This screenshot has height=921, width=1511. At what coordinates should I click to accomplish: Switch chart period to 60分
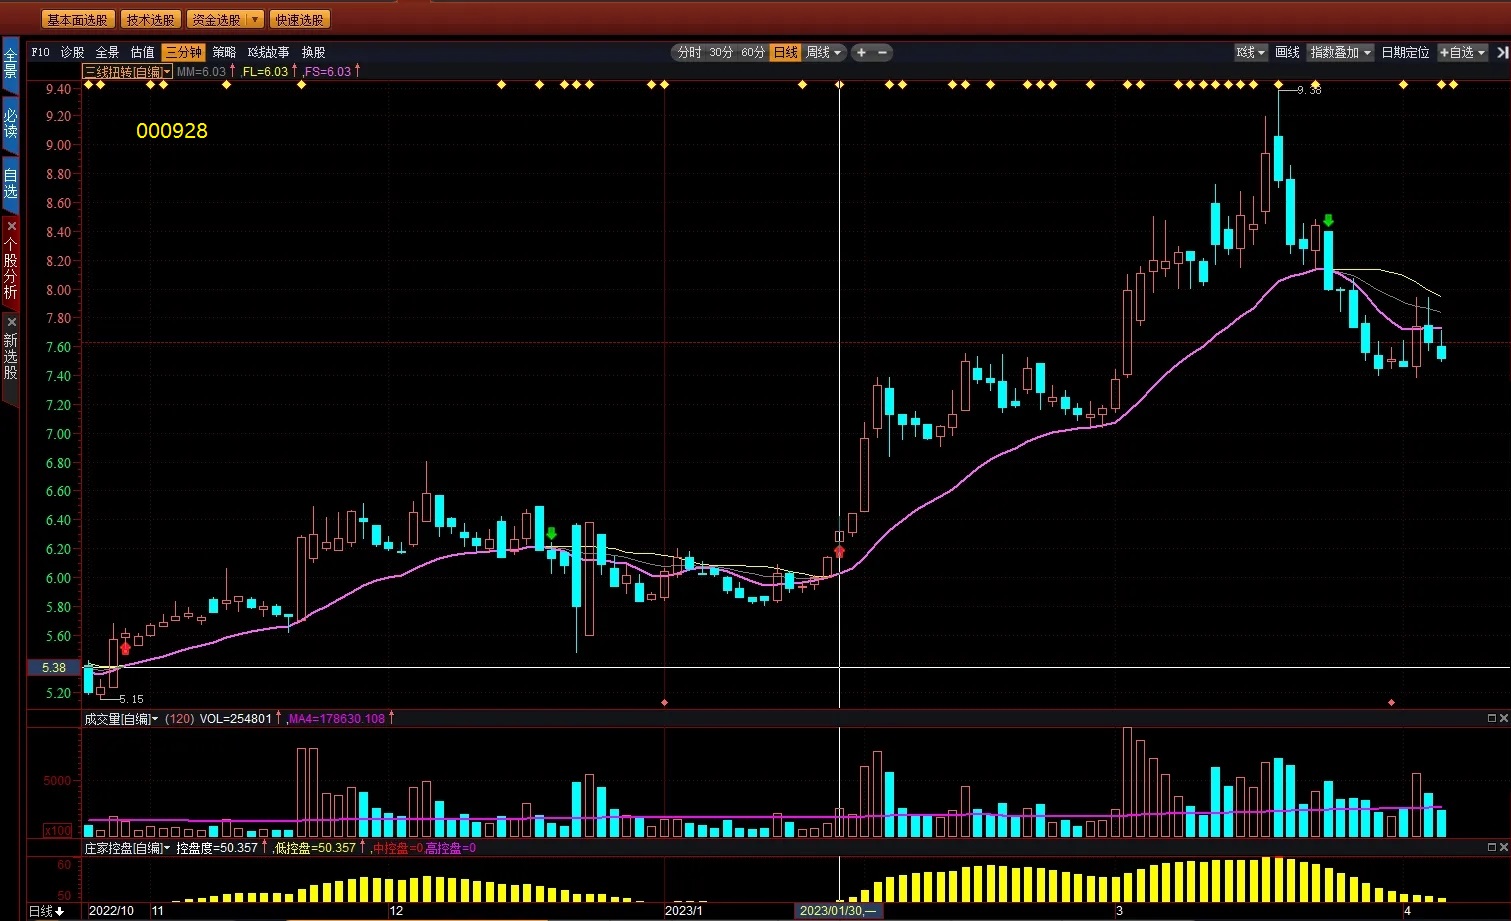(753, 52)
